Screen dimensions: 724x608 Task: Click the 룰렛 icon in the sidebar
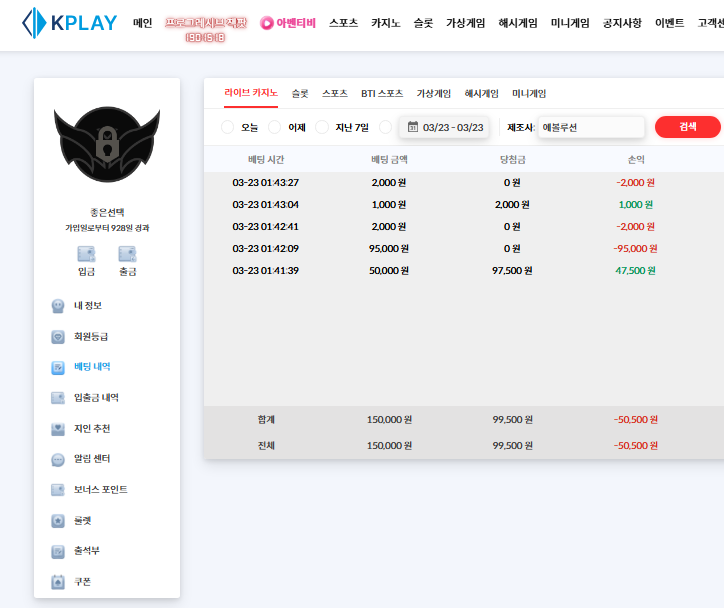pos(58,521)
